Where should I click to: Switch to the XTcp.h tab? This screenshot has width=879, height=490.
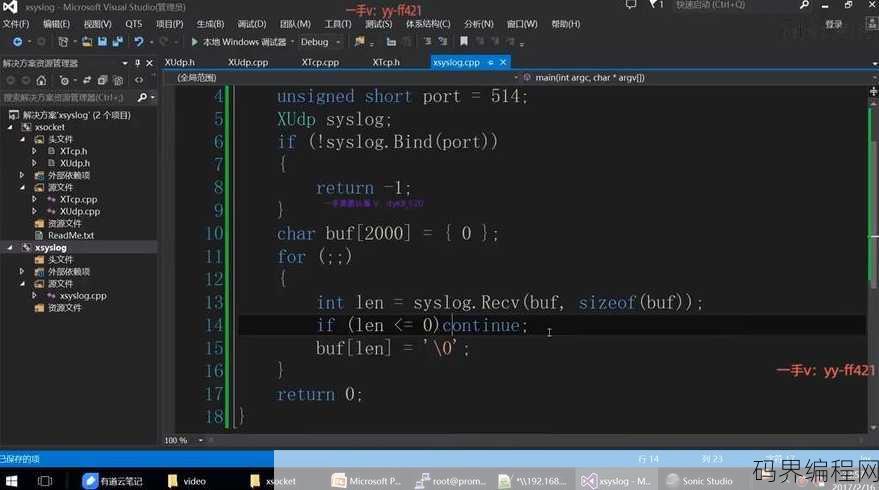point(386,62)
